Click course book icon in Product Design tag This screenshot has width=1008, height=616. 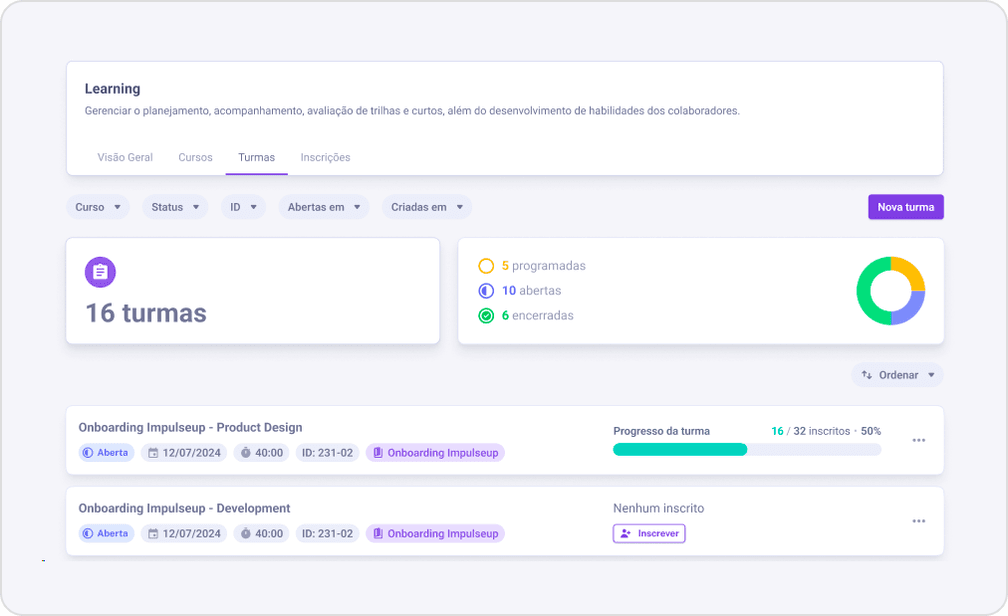[x=378, y=453]
